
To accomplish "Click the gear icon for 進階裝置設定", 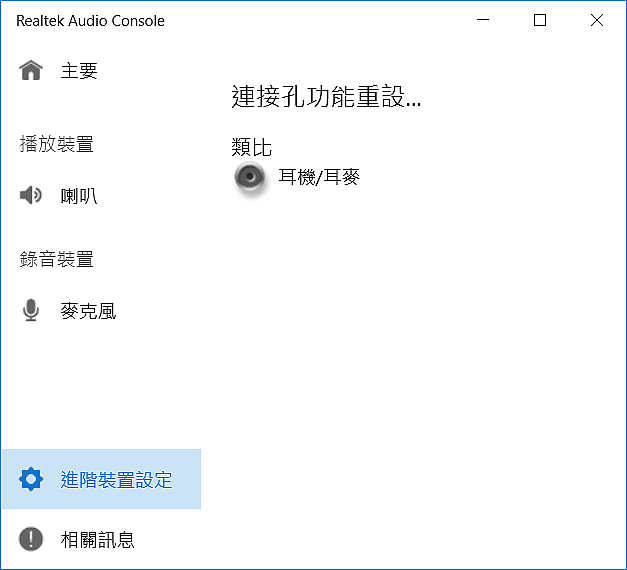I will 31,479.
